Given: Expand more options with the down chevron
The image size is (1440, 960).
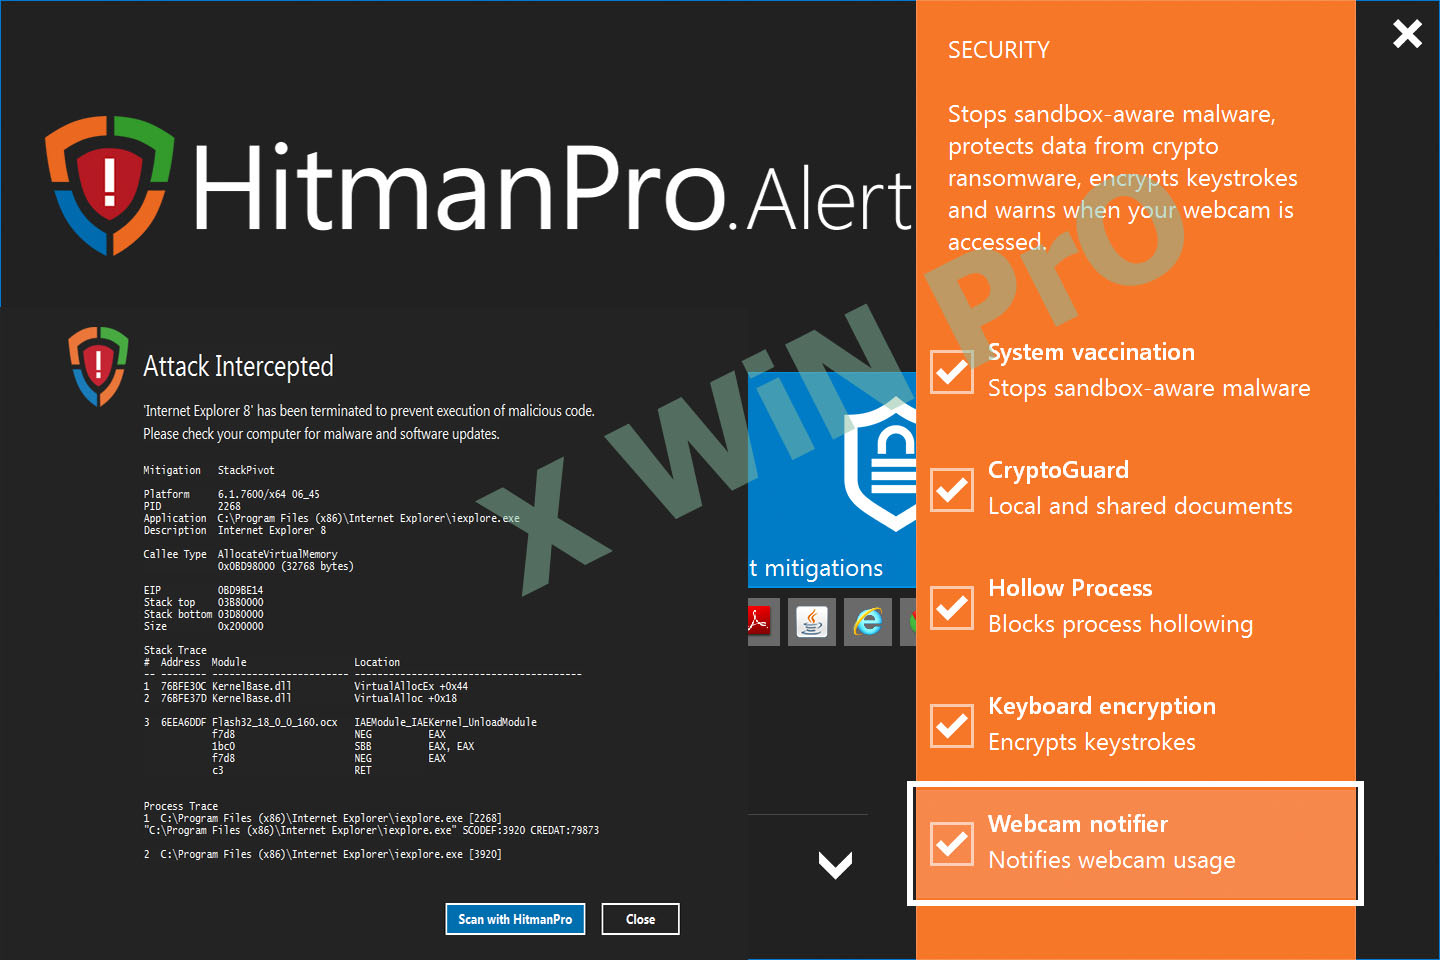Looking at the screenshot, I should 835,864.
